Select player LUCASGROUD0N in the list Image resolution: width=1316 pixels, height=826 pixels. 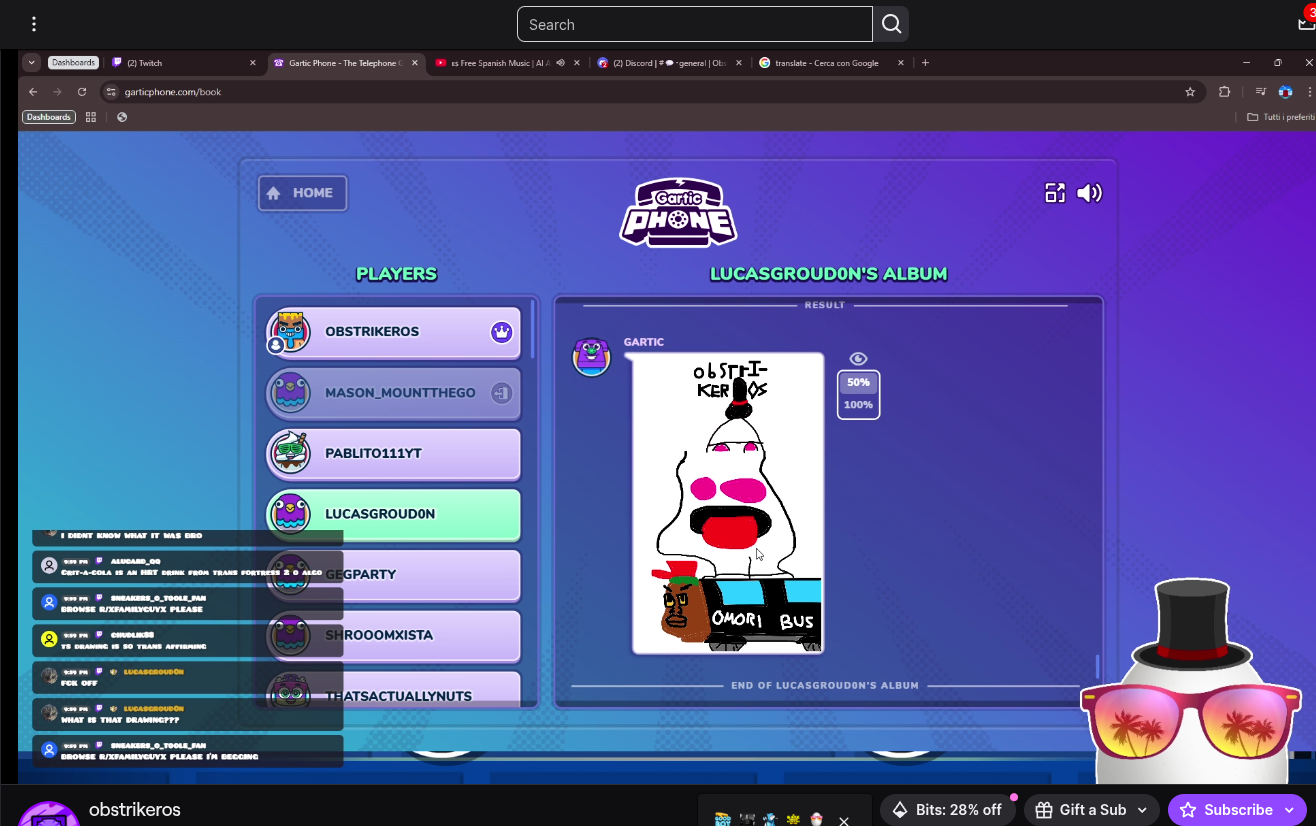(394, 514)
